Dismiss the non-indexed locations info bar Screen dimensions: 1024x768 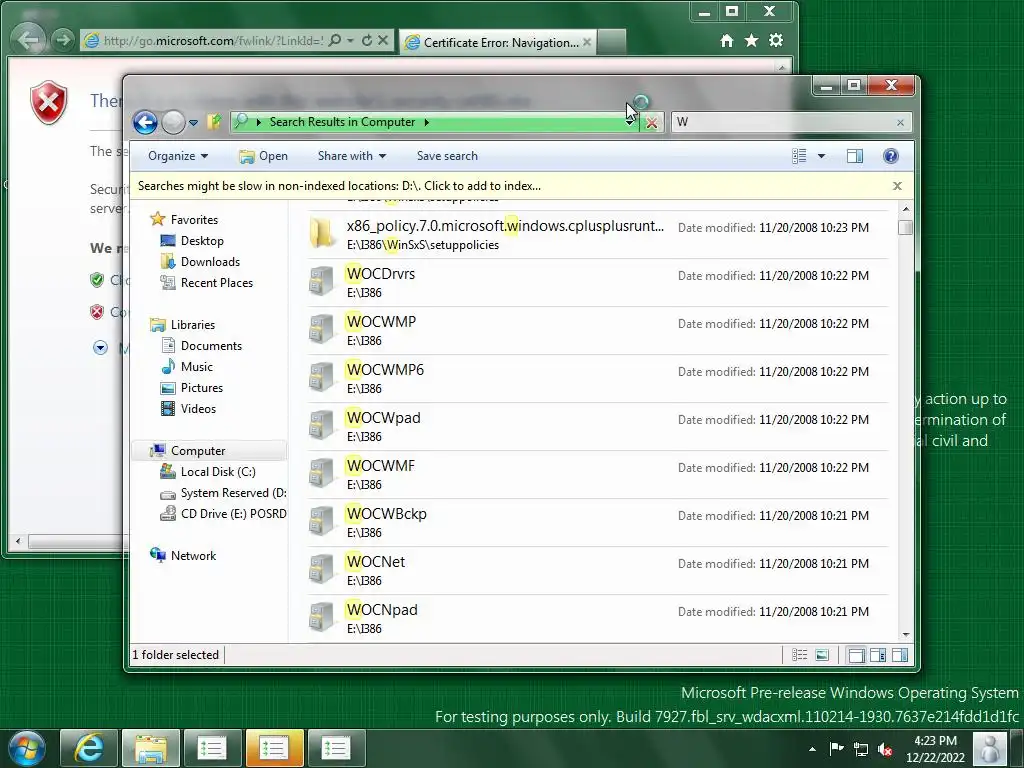(x=897, y=186)
